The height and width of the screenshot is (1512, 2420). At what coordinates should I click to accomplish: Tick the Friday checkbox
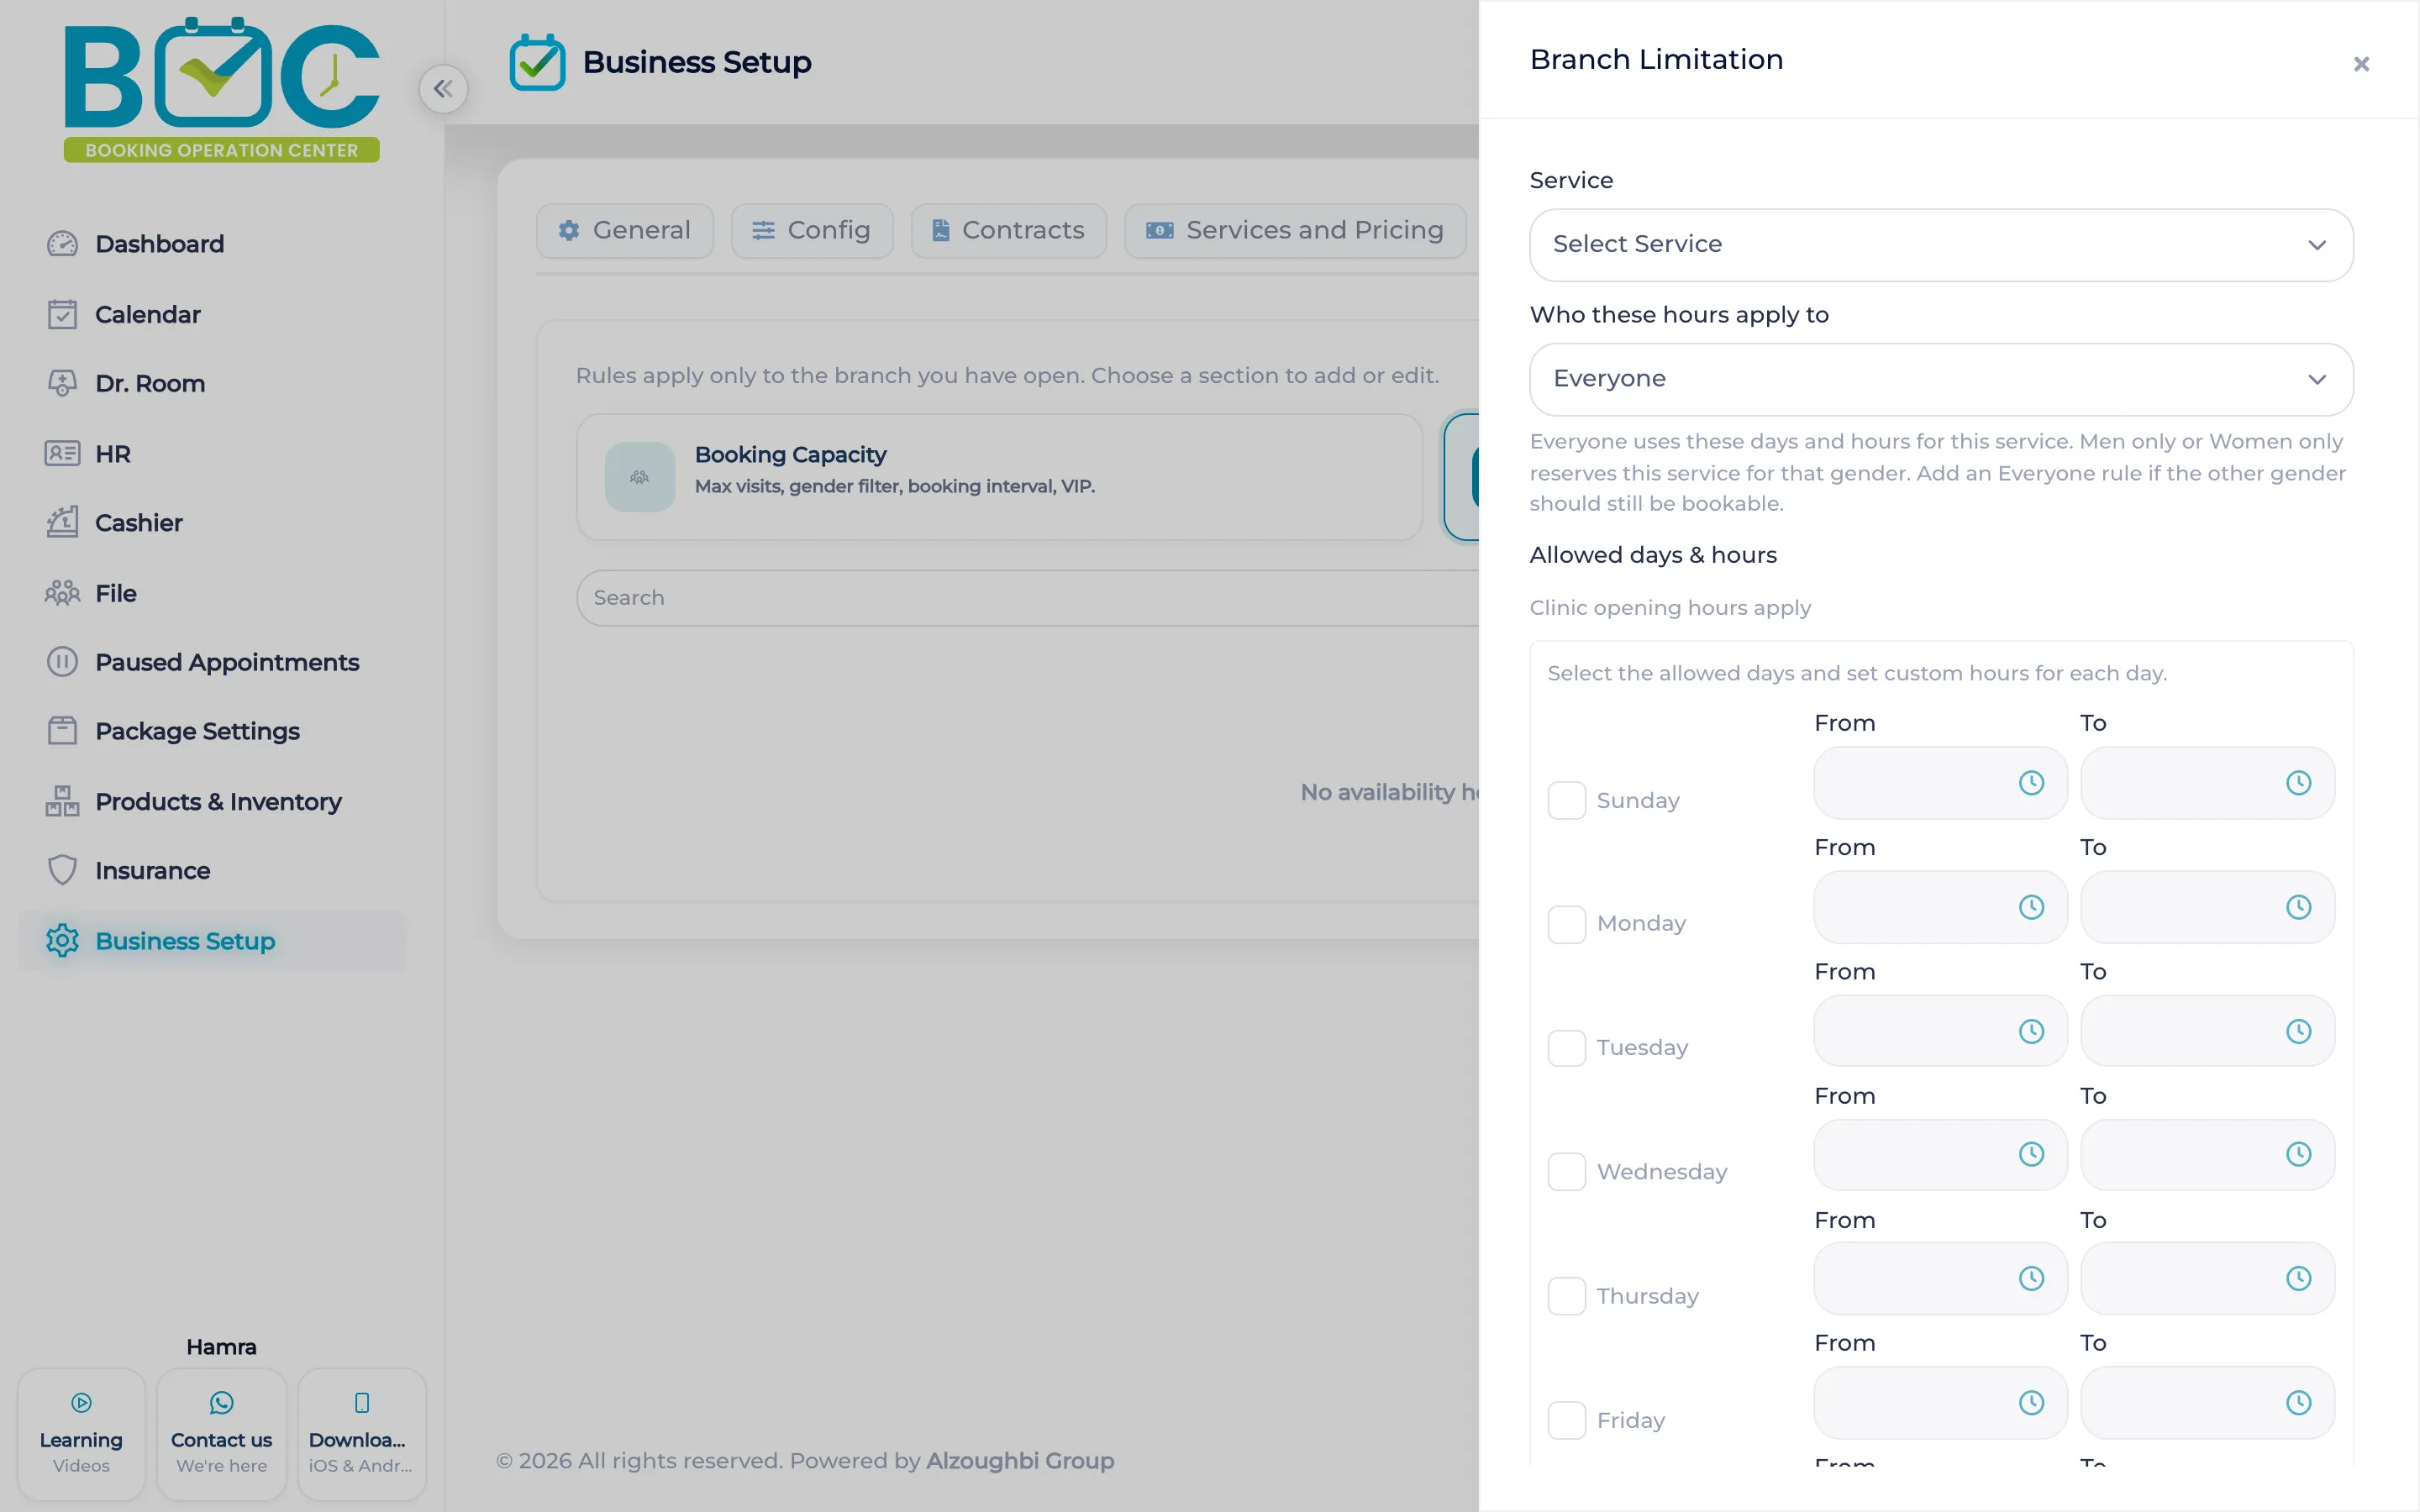[x=1566, y=1420]
